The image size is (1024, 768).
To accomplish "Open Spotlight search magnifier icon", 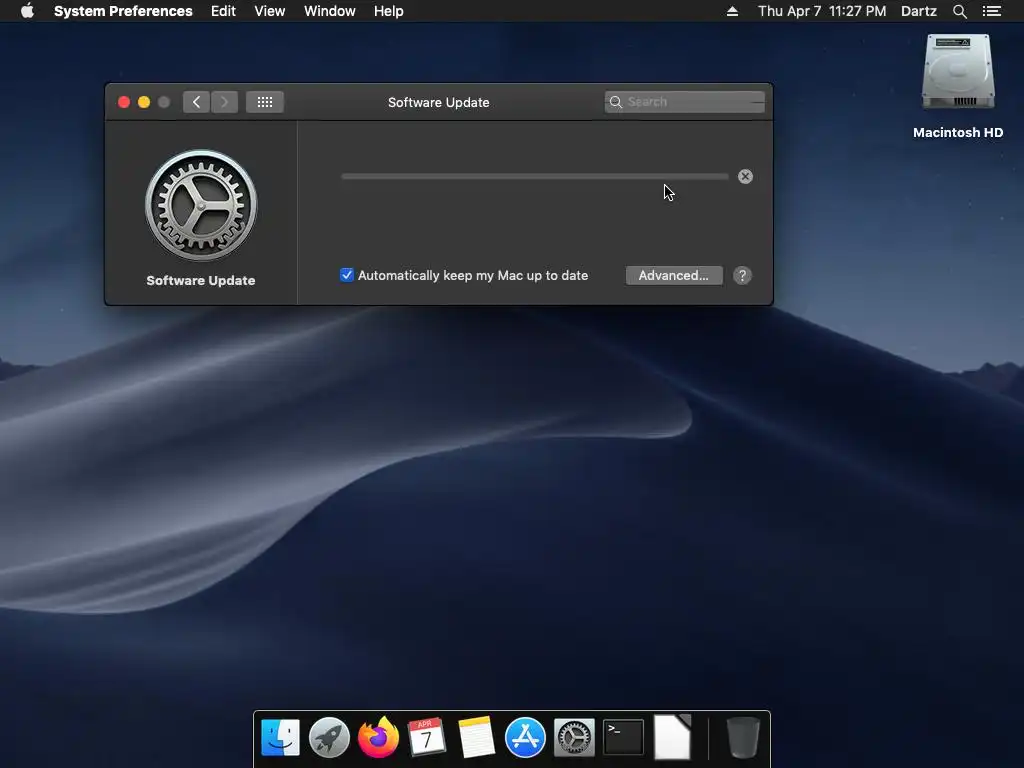I will (959, 11).
